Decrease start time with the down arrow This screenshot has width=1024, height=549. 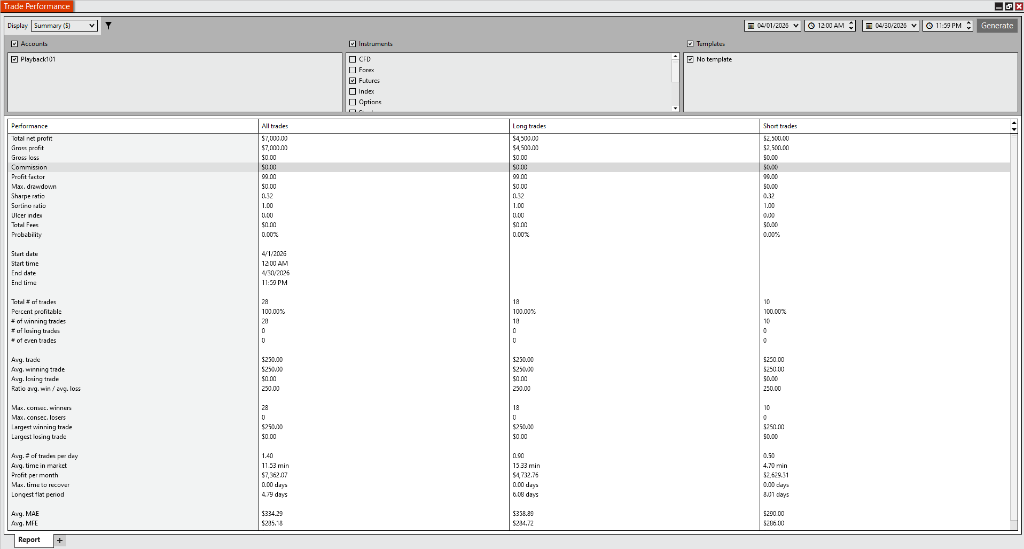tap(851, 28)
